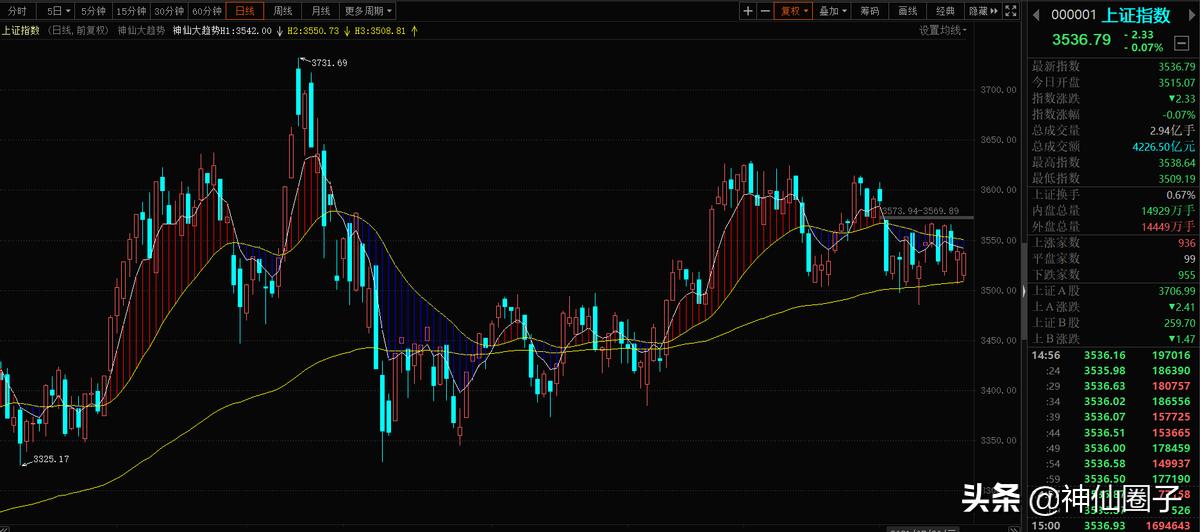Click the 3573.94-3569.89 gap label
Image resolution: width=1200 pixels, height=532 pixels.
tap(922, 211)
